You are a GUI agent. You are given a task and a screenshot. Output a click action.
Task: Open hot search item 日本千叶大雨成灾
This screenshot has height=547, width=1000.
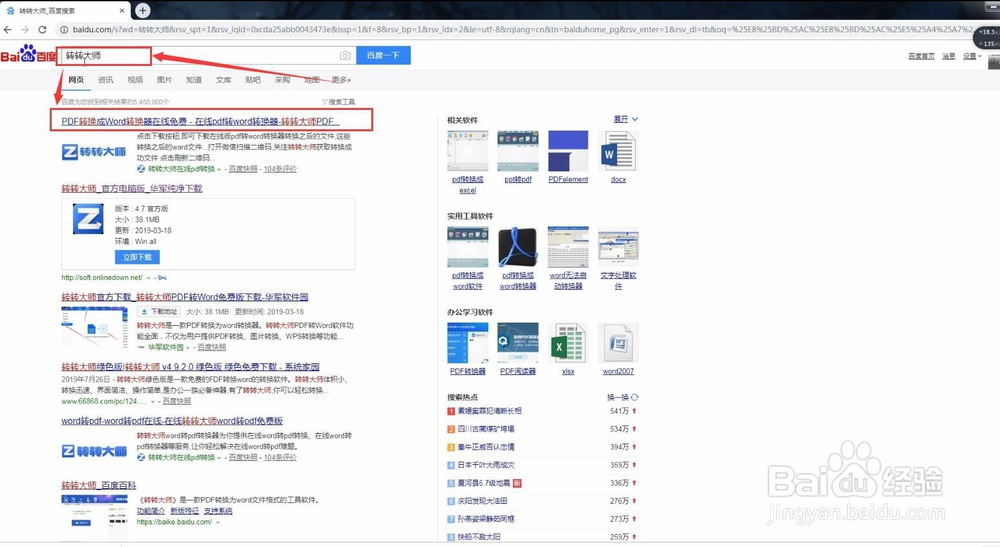[486, 465]
